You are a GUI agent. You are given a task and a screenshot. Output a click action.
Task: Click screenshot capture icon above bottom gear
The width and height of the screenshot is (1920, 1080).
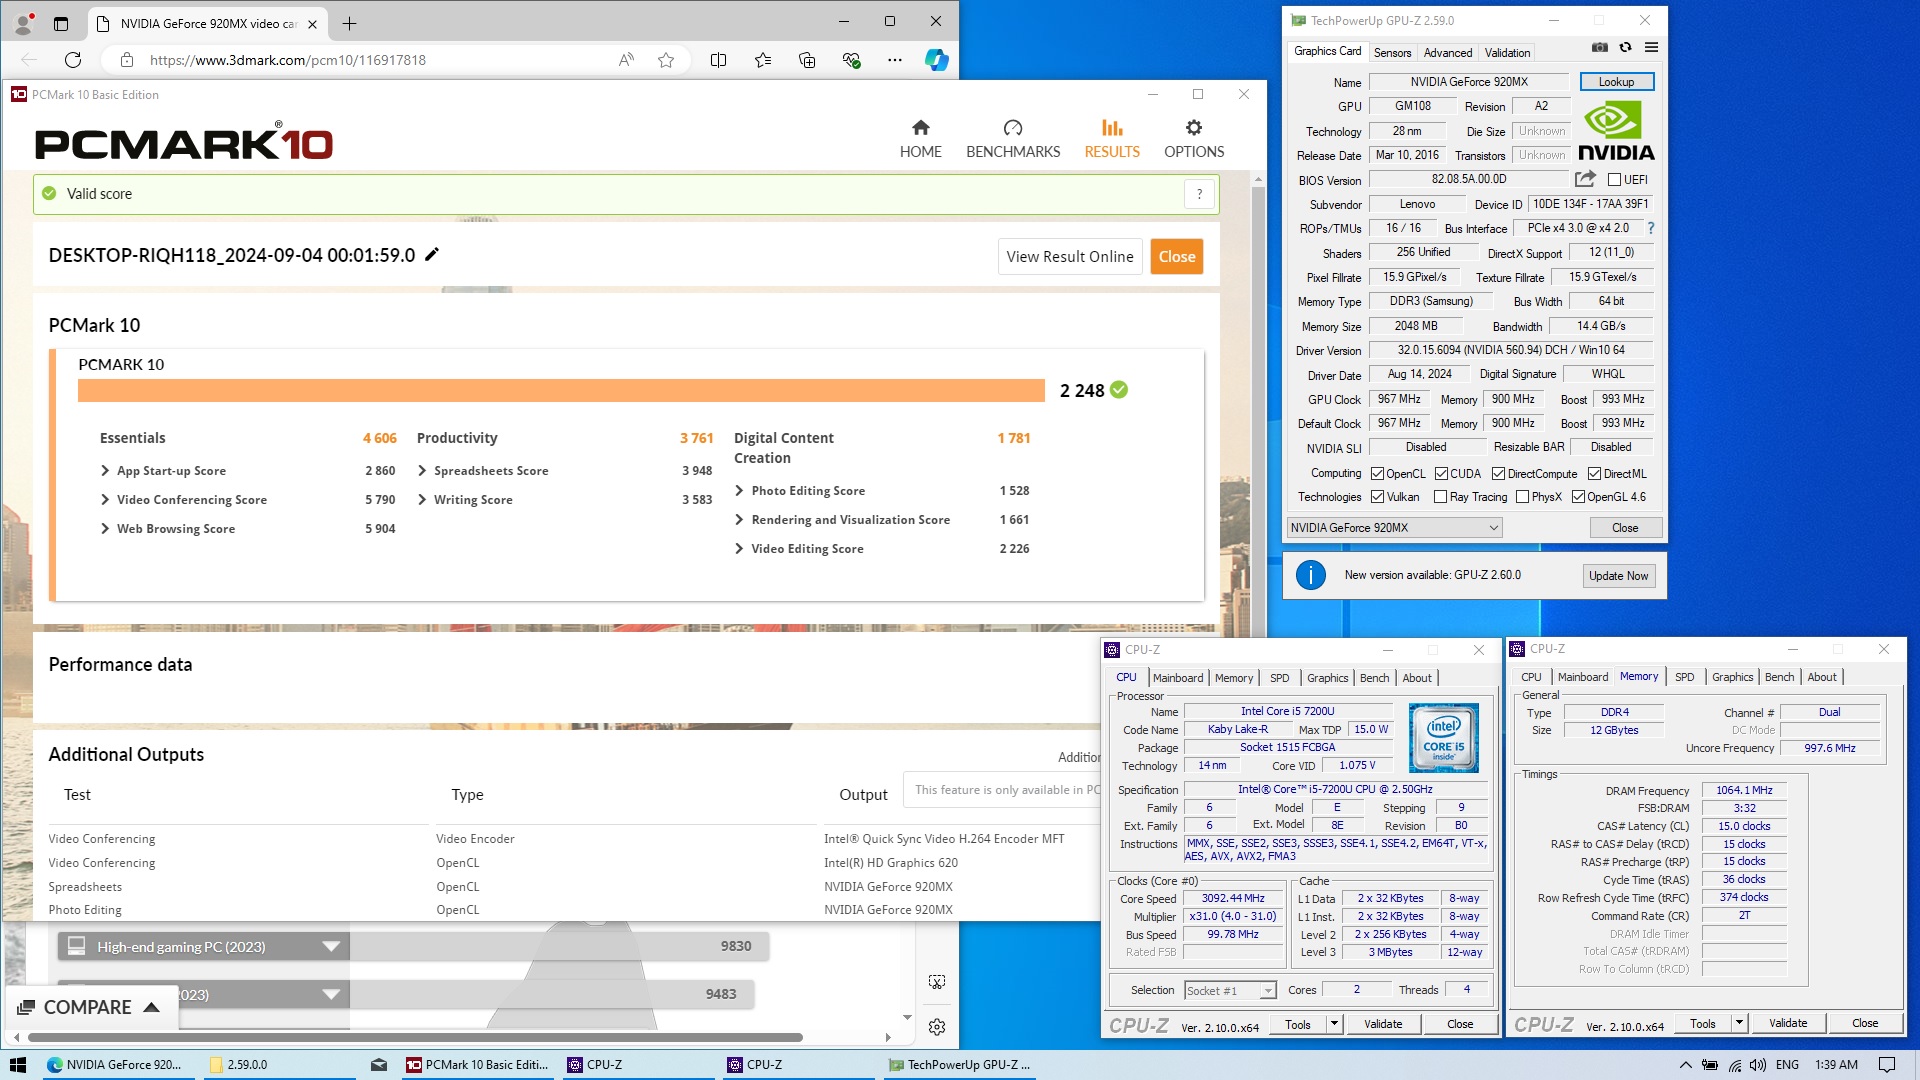point(937,982)
